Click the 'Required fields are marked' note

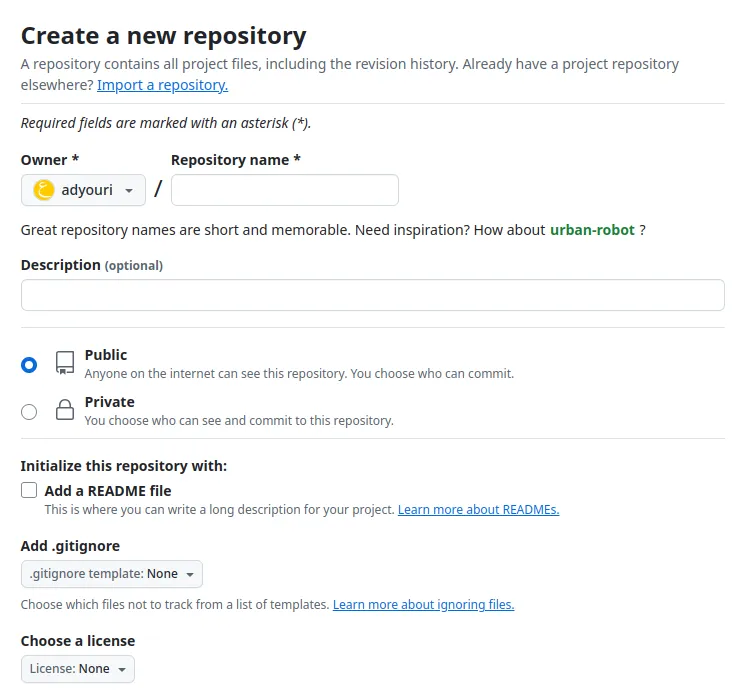[x=166, y=123]
